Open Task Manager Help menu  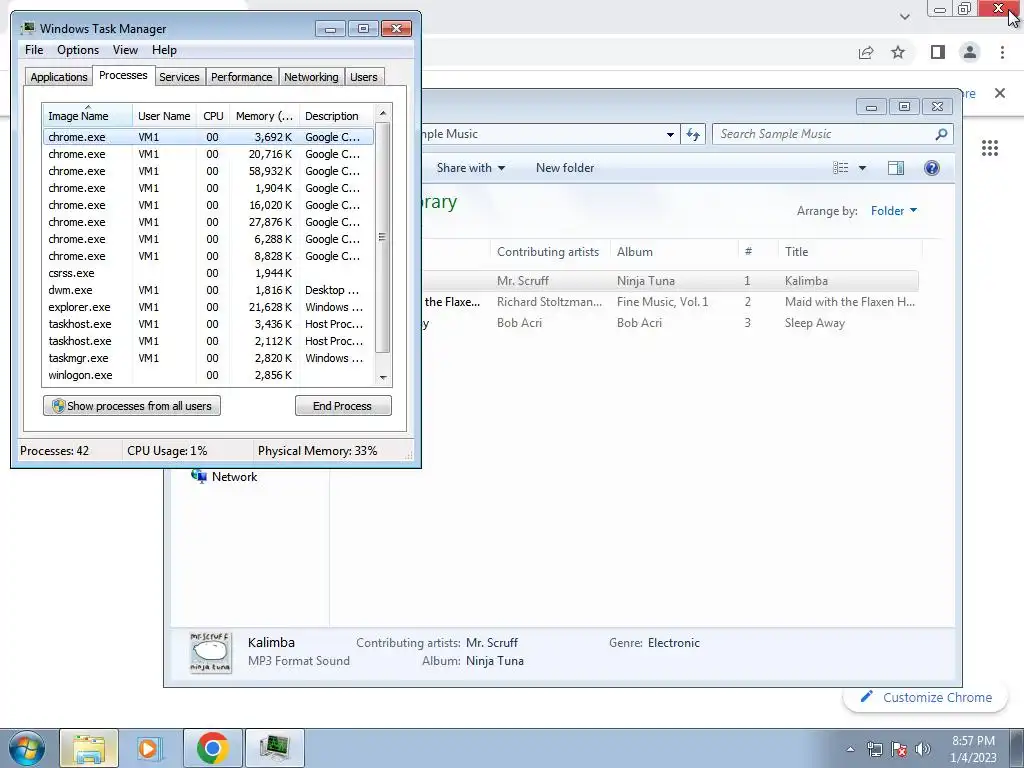164,50
